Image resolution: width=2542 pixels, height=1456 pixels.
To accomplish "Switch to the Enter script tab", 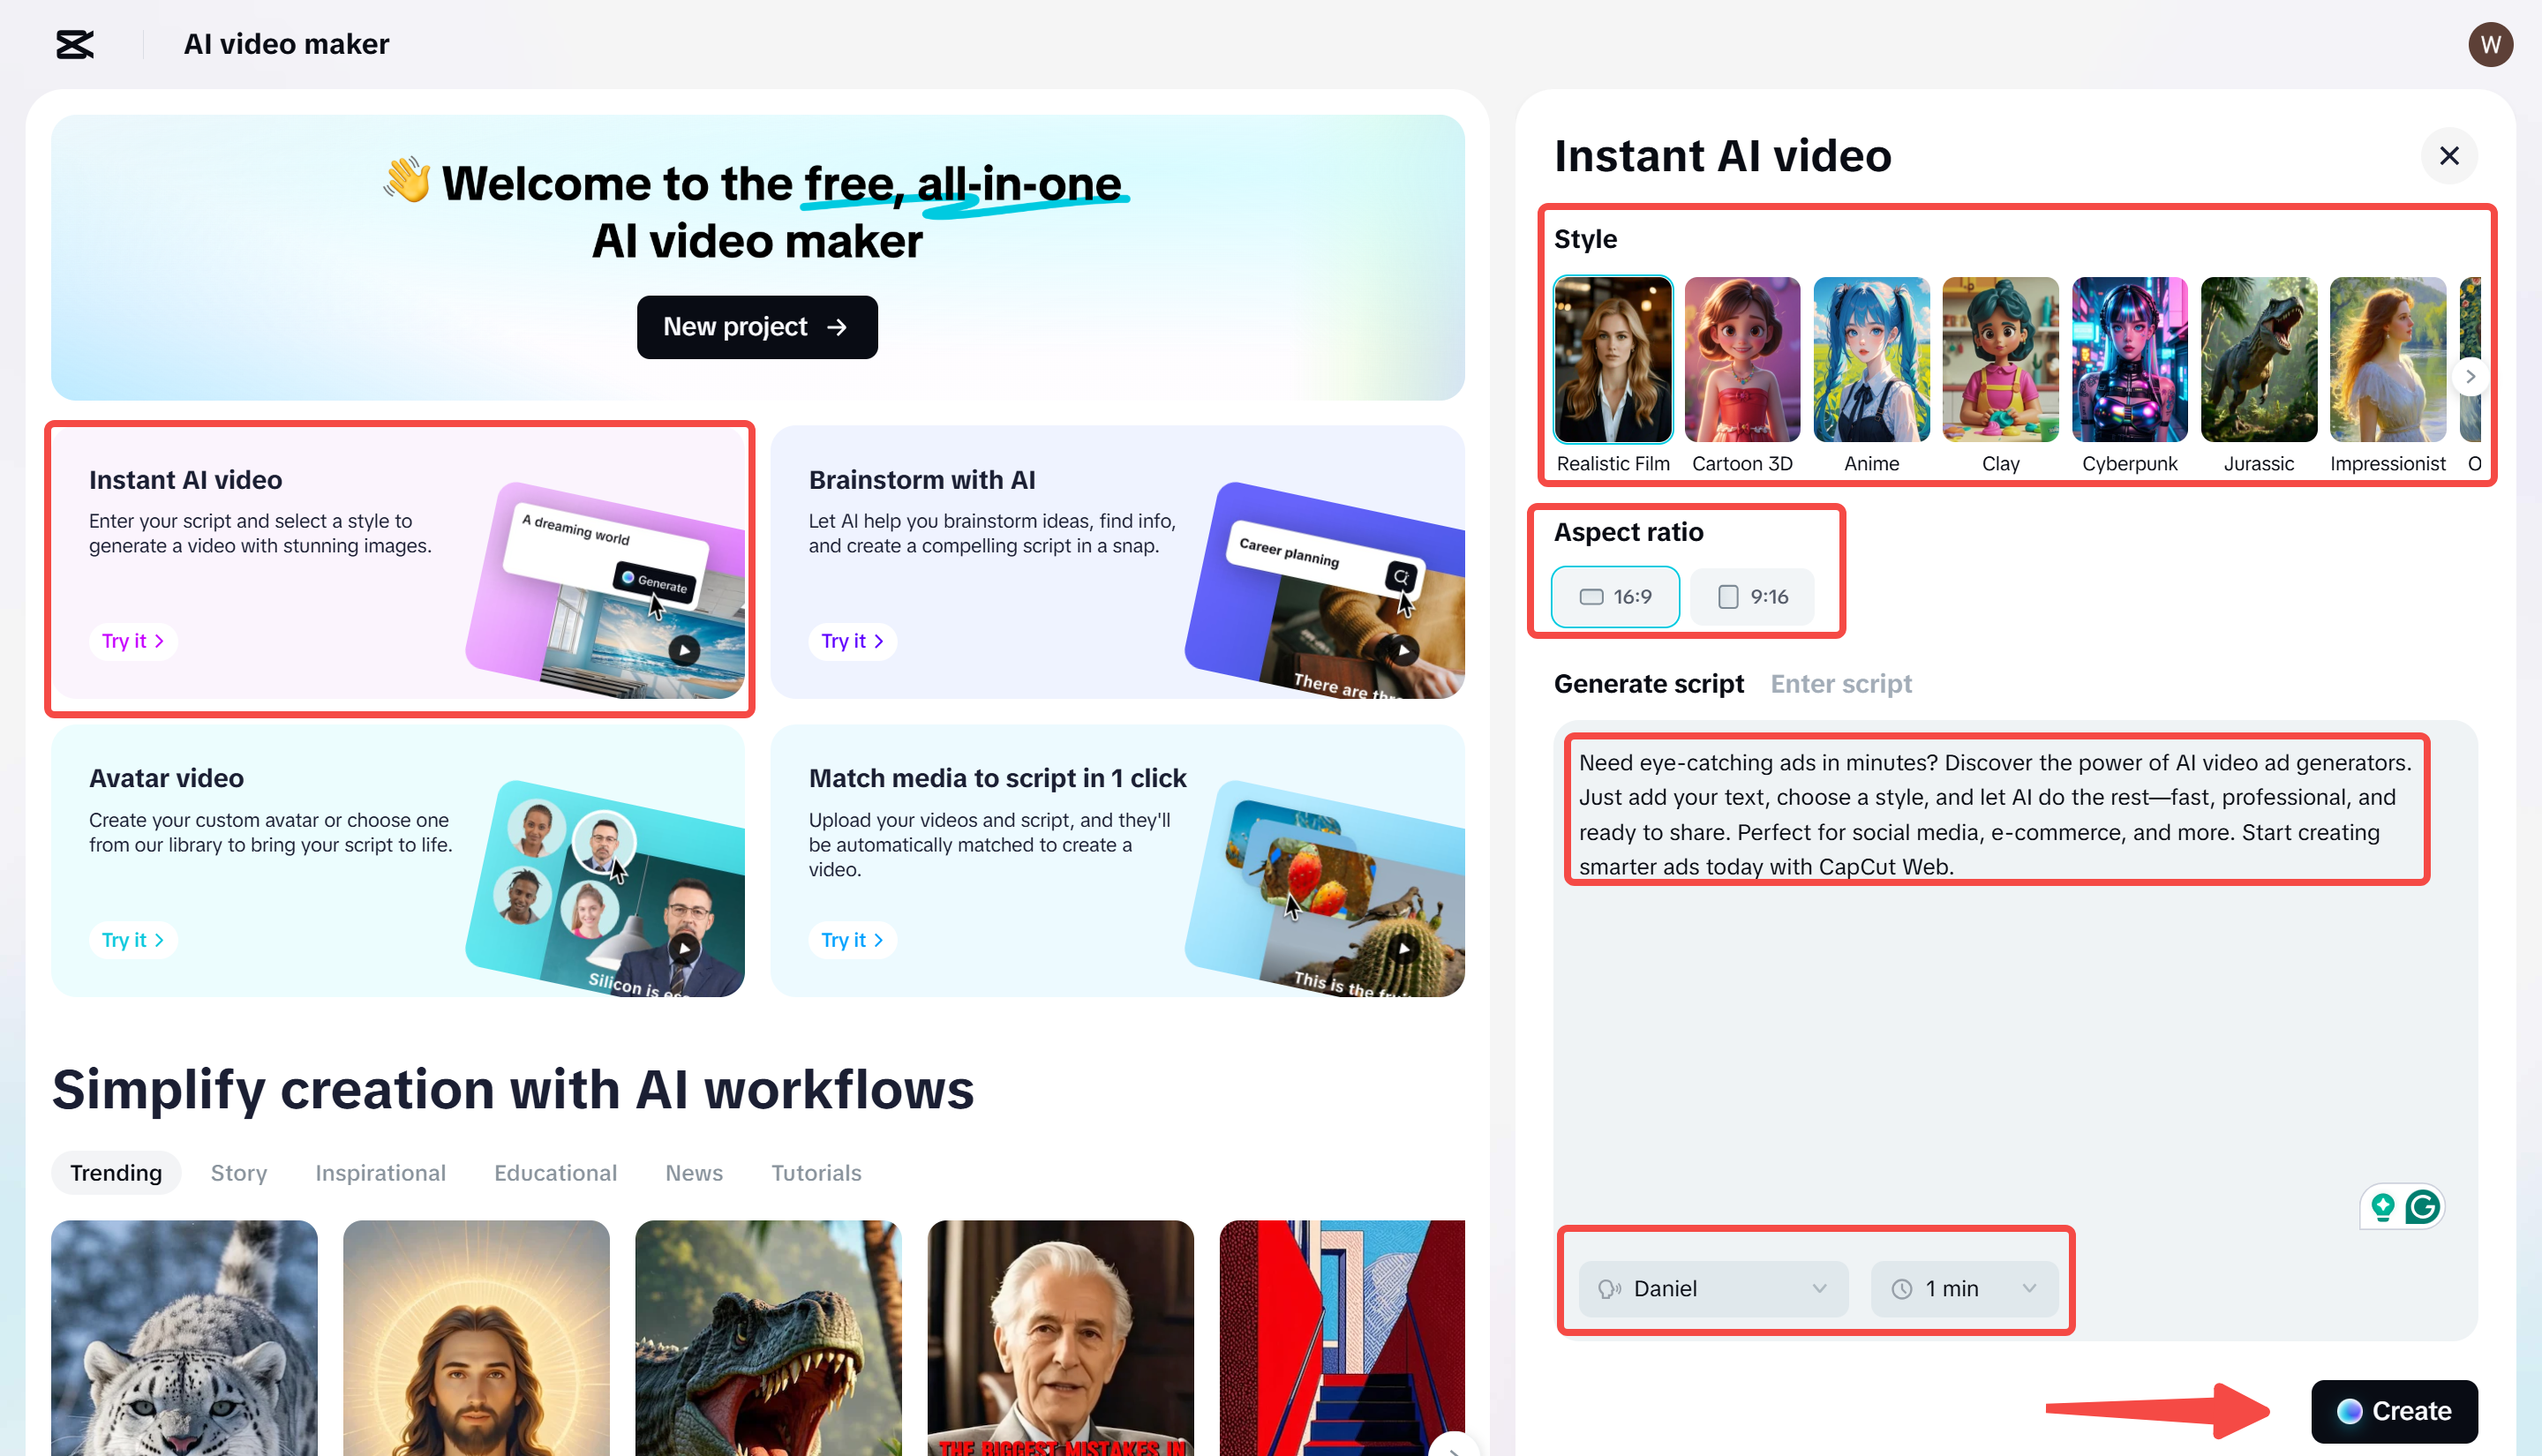I will pyautogui.click(x=1841, y=683).
